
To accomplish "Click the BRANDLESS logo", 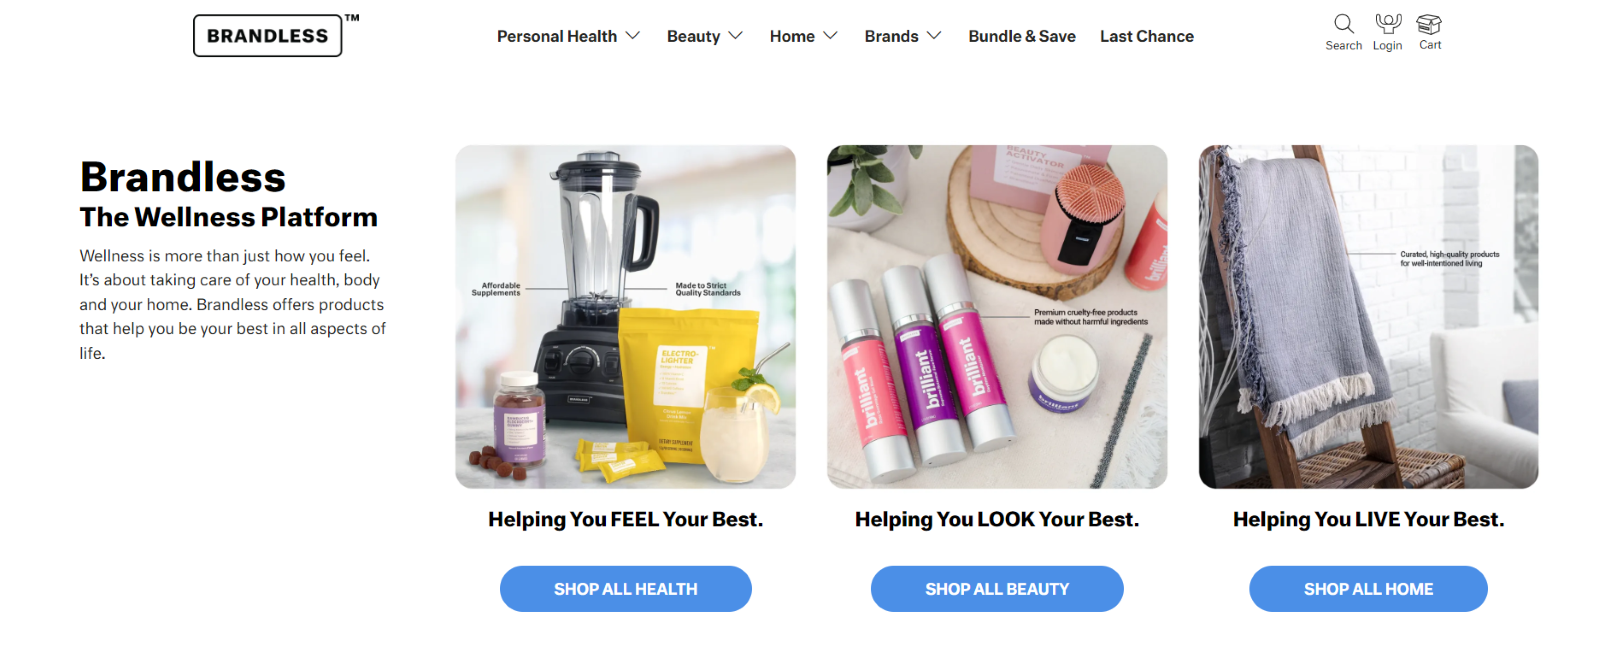I will (268, 36).
